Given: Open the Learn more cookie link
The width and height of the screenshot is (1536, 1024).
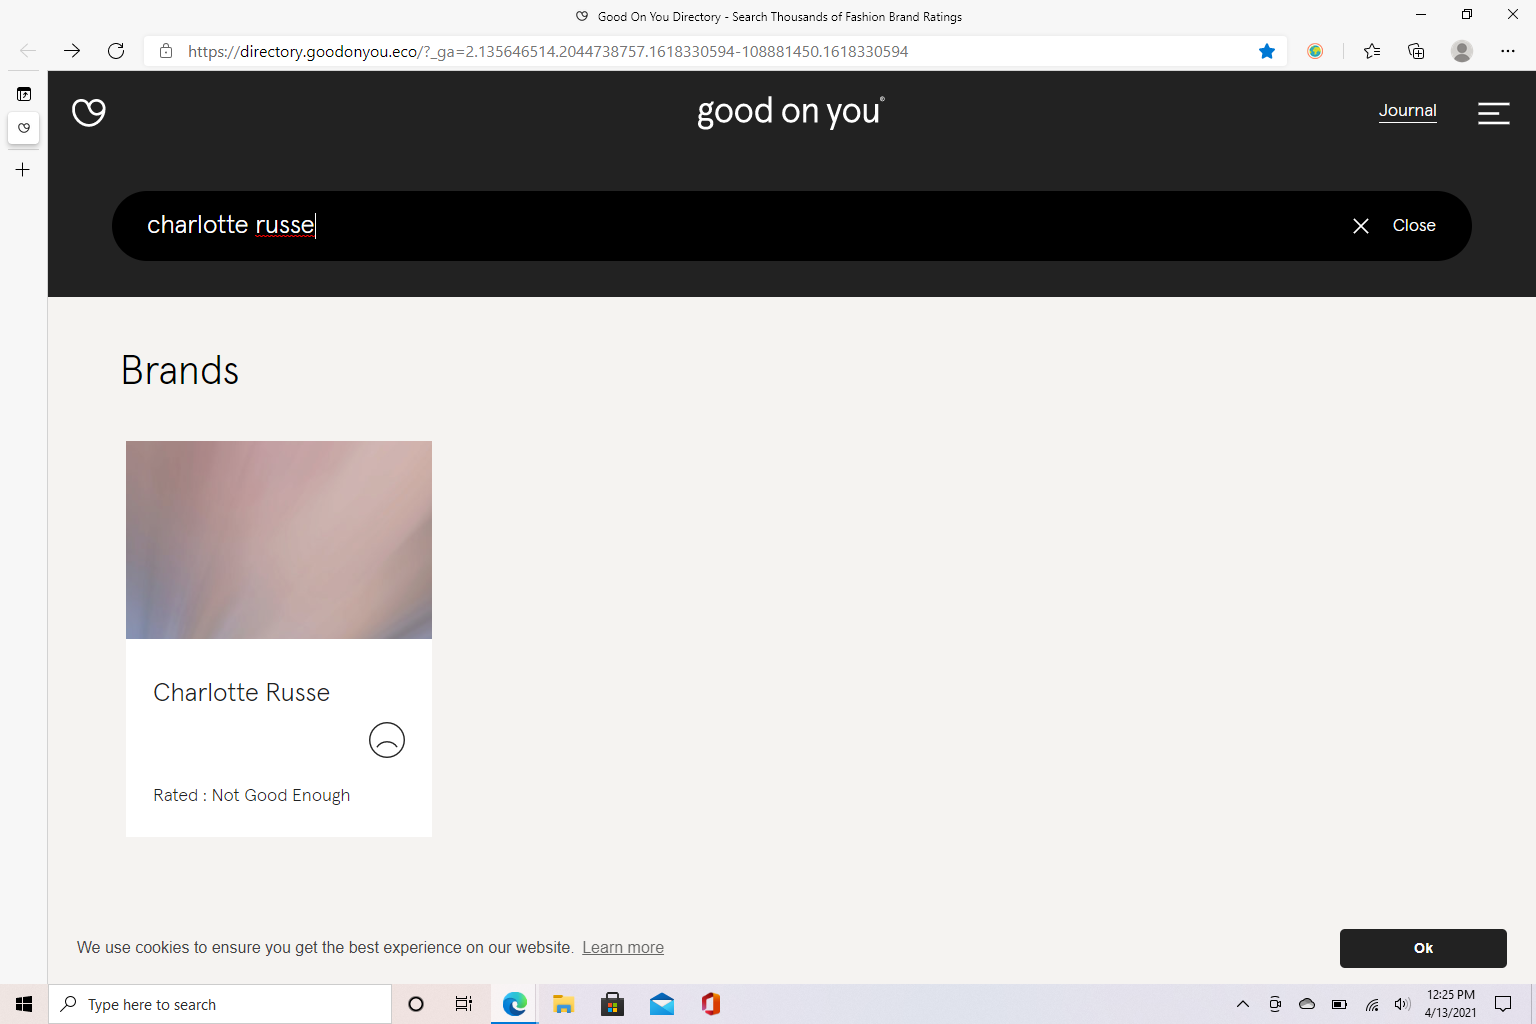Looking at the screenshot, I should [623, 948].
